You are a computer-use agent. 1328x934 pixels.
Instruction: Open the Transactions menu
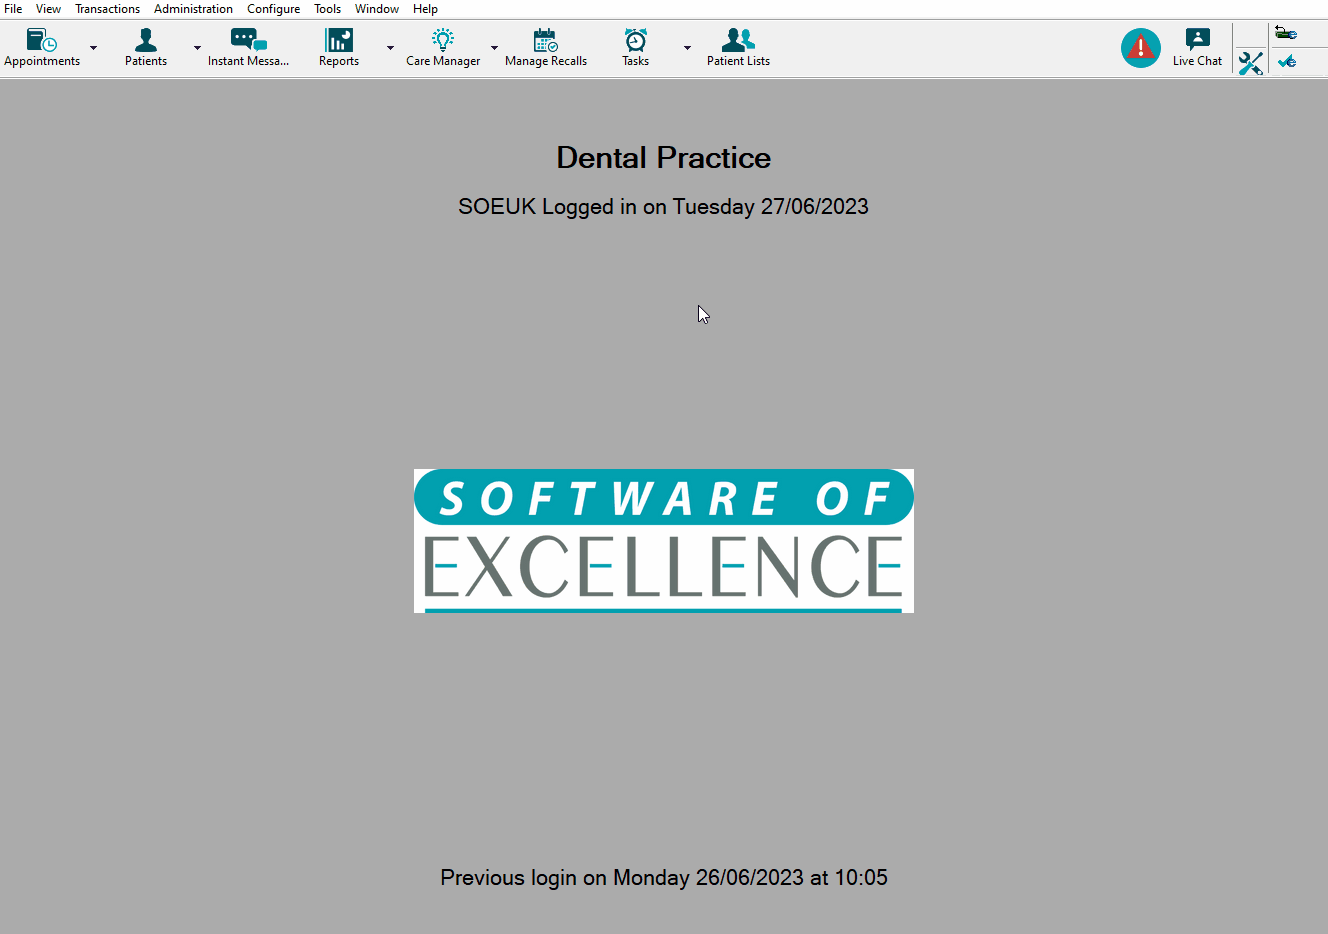107,9
